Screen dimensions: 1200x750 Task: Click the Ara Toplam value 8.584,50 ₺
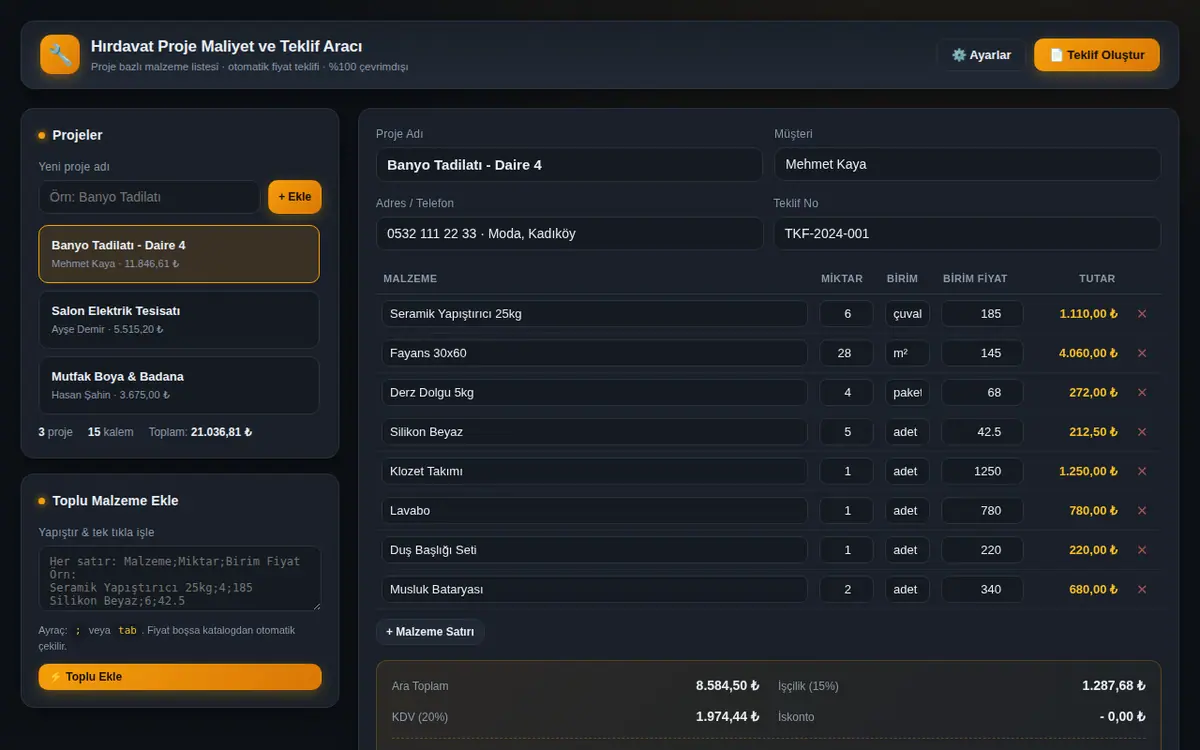728,686
